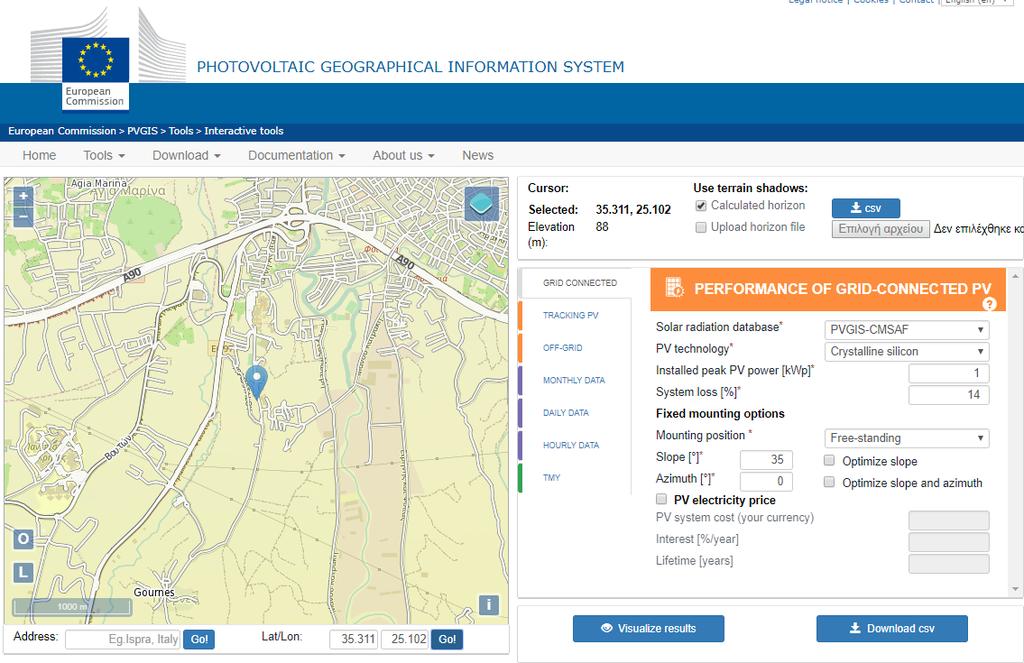Click the Download csv button
The width and height of the screenshot is (1024, 663).
(892, 628)
